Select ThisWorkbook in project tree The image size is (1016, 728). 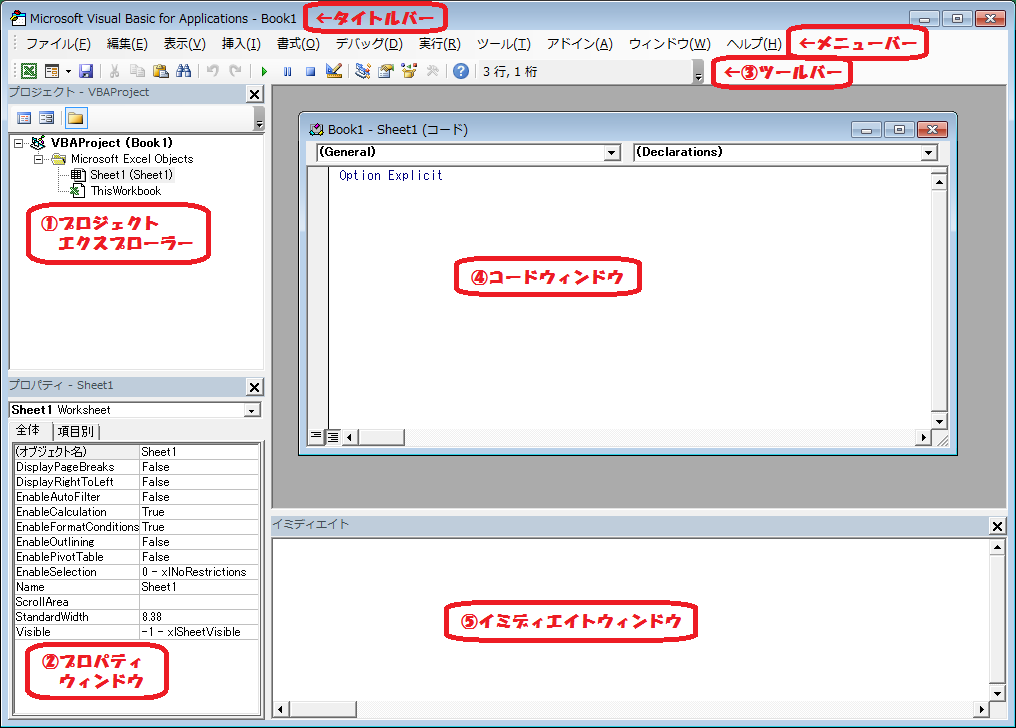pos(126,191)
